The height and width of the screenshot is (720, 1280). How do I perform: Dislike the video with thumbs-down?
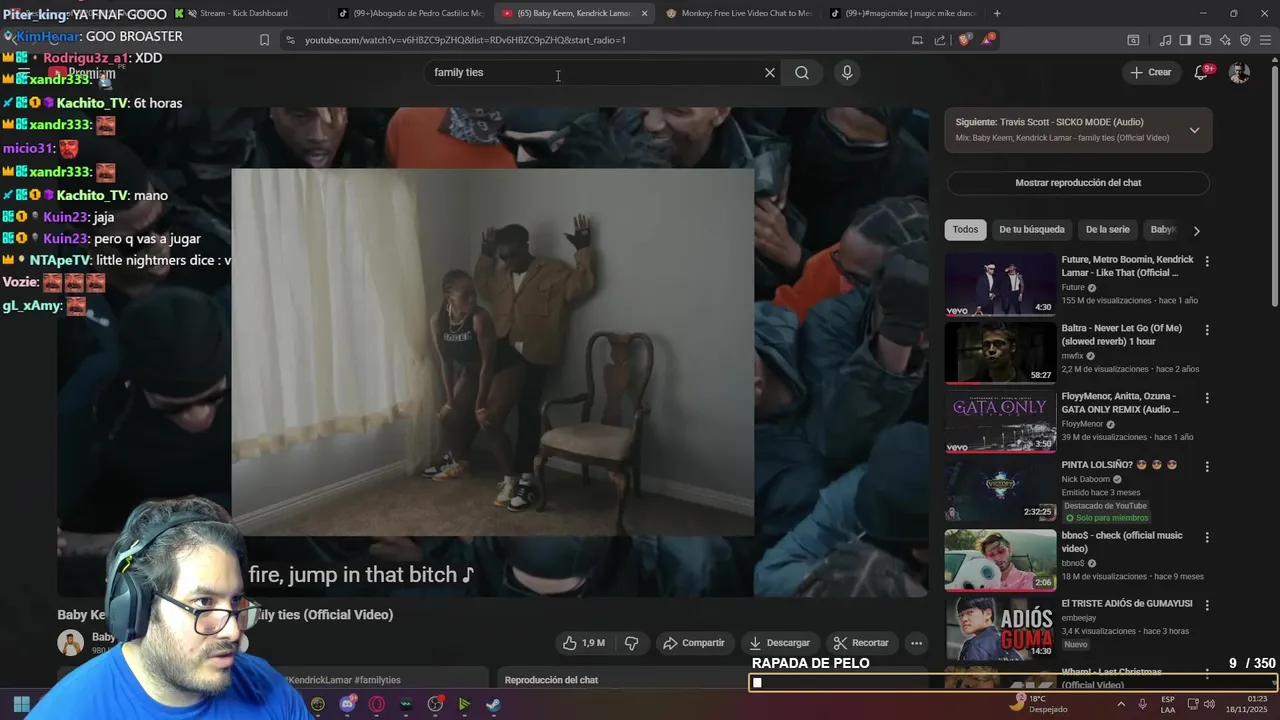coord(631,643)
